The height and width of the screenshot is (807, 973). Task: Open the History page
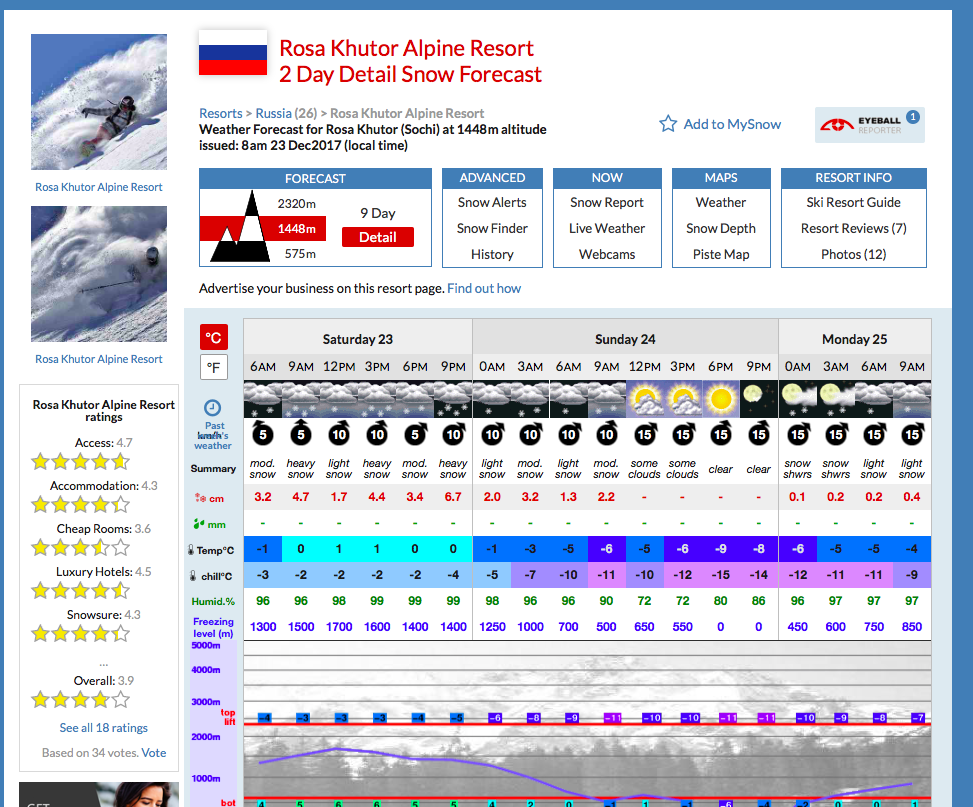(x=491, y=255)
